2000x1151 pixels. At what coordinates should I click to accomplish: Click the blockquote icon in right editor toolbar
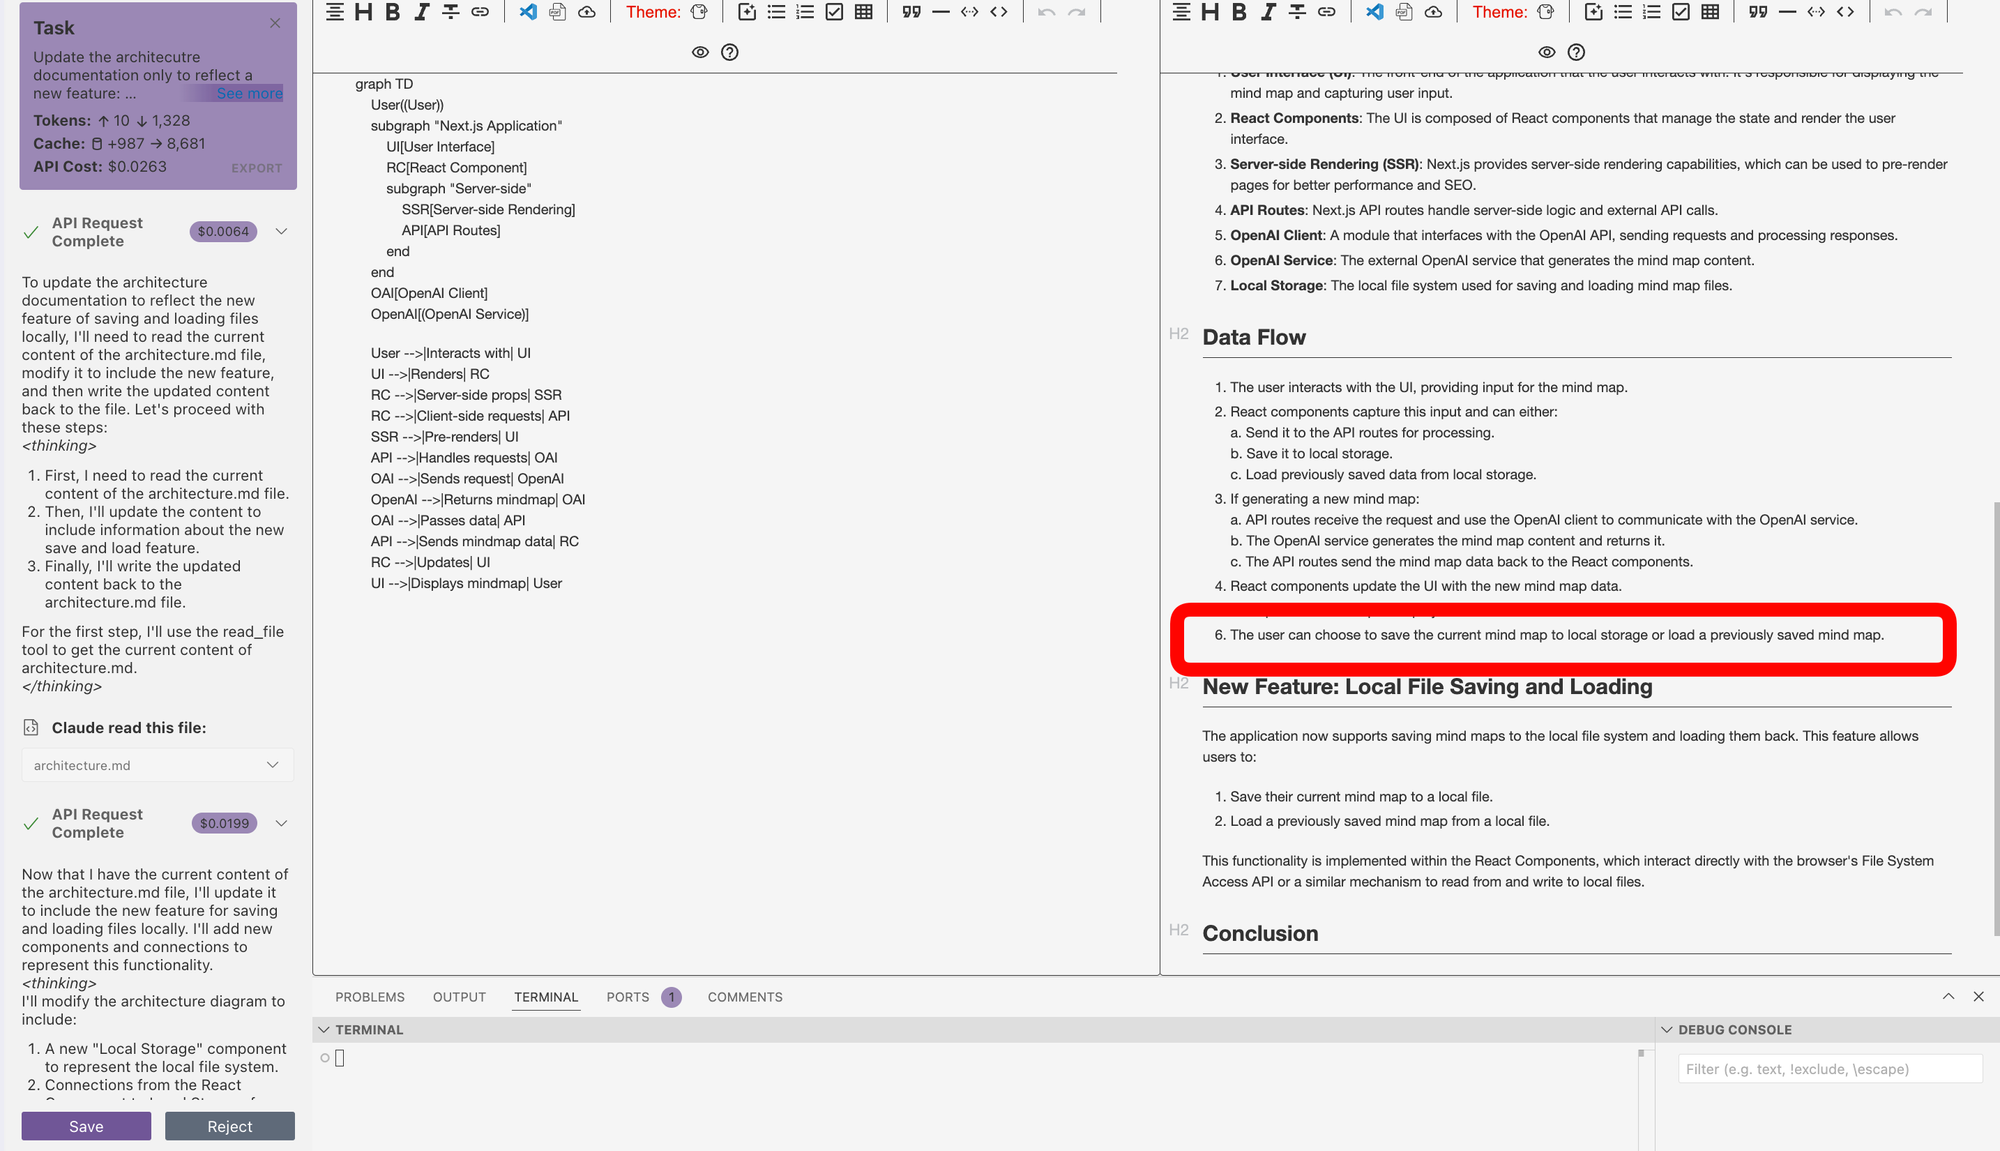pos(1758,12)
